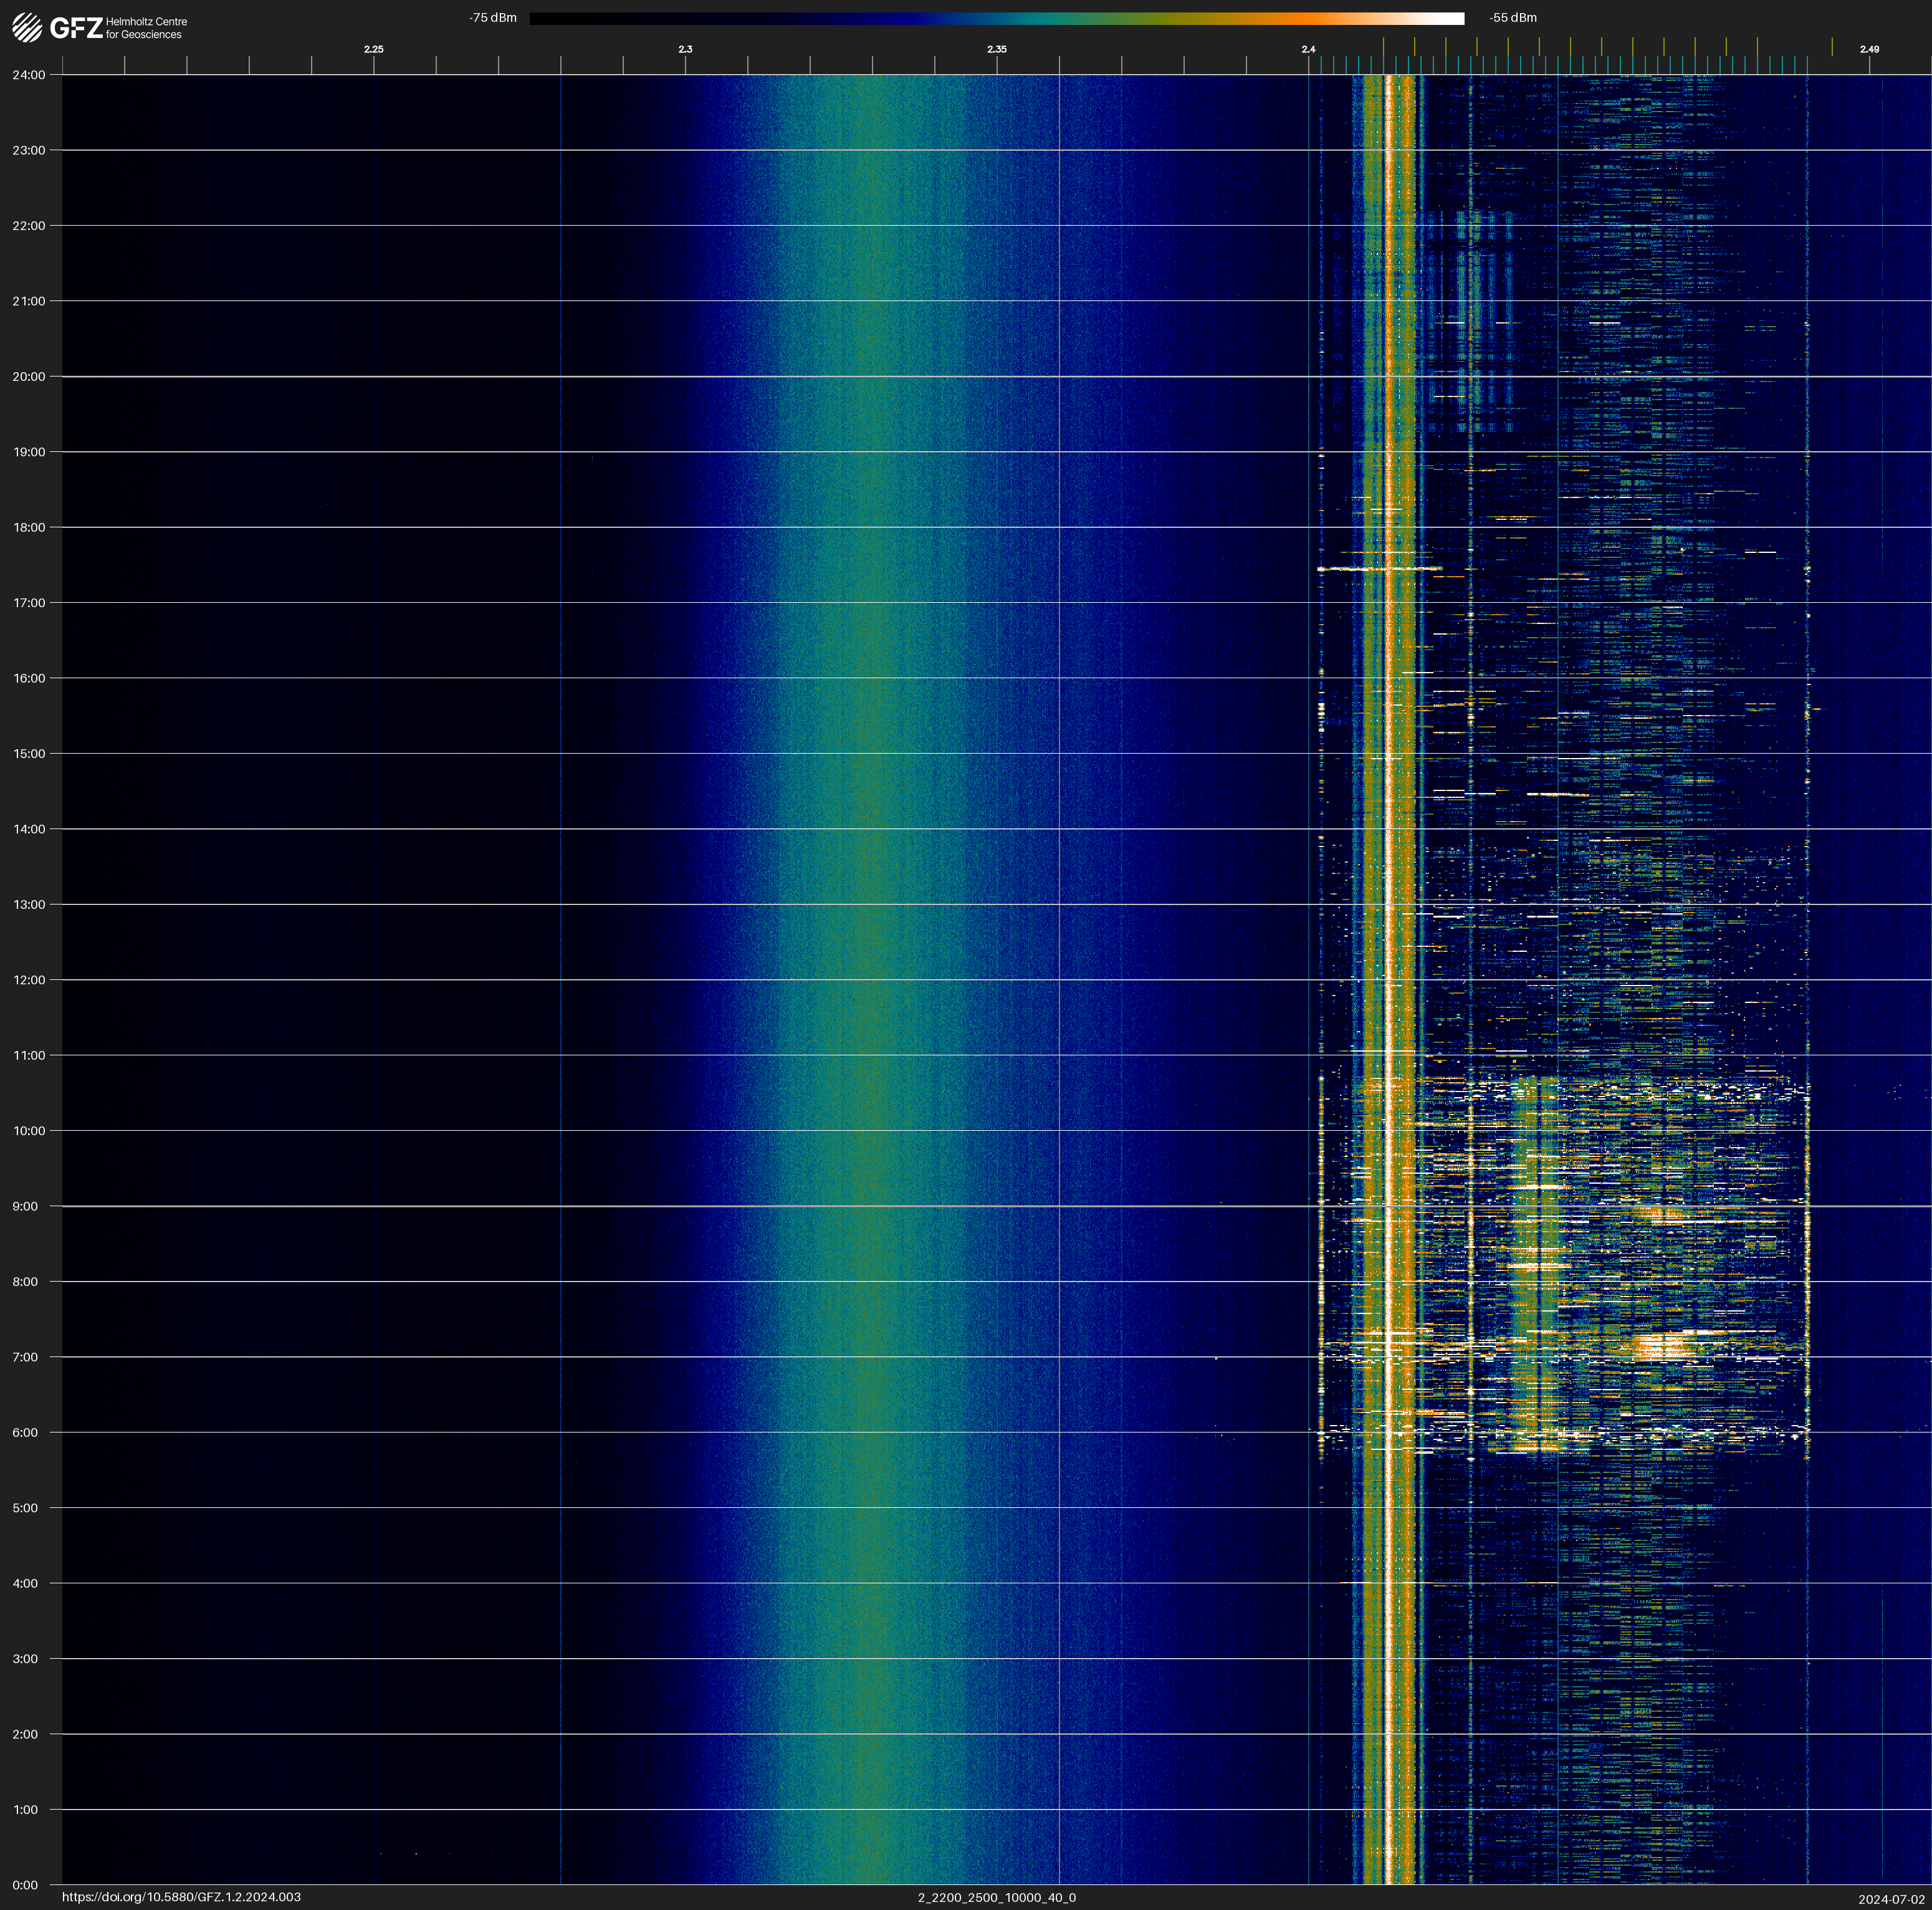Click the 12:00 time axis label

pos(29,980)
